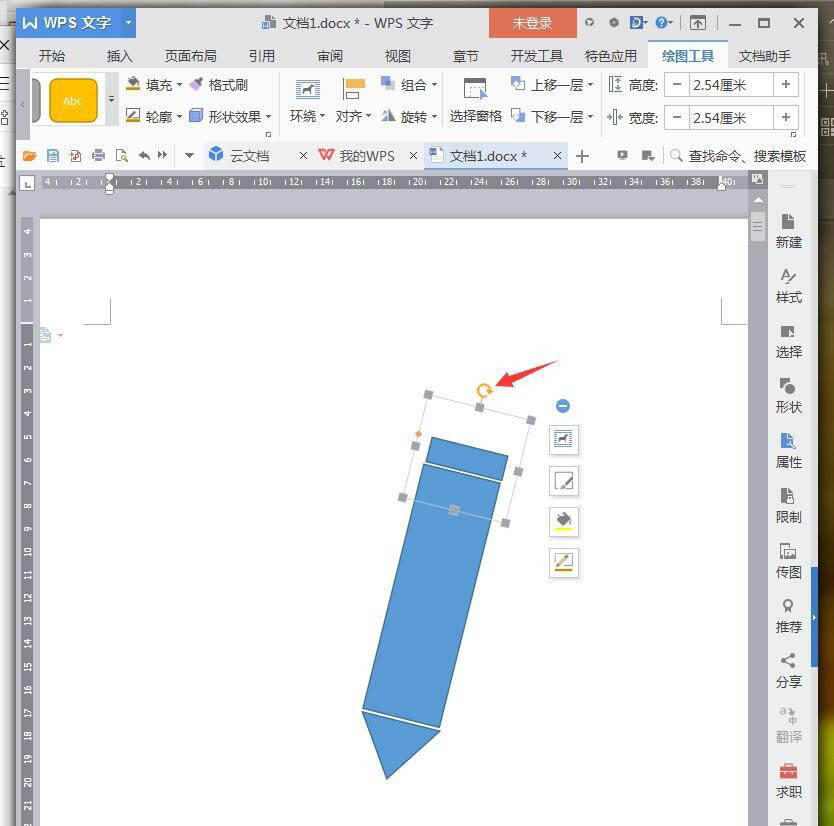Viewport: 834px width, 826px height.
Task: Open 求职 in the right sidebar
Action: click(788, 780)
